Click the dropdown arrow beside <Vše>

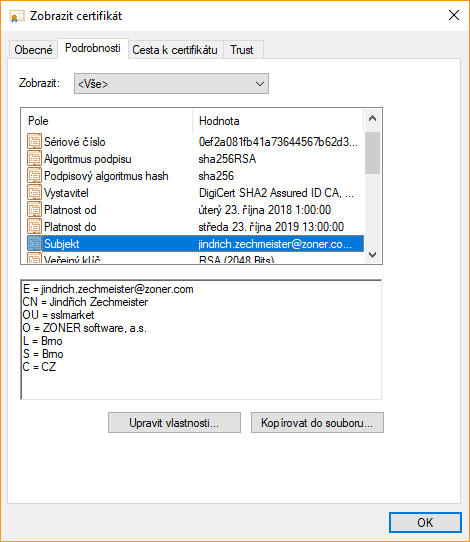[260, 84]
